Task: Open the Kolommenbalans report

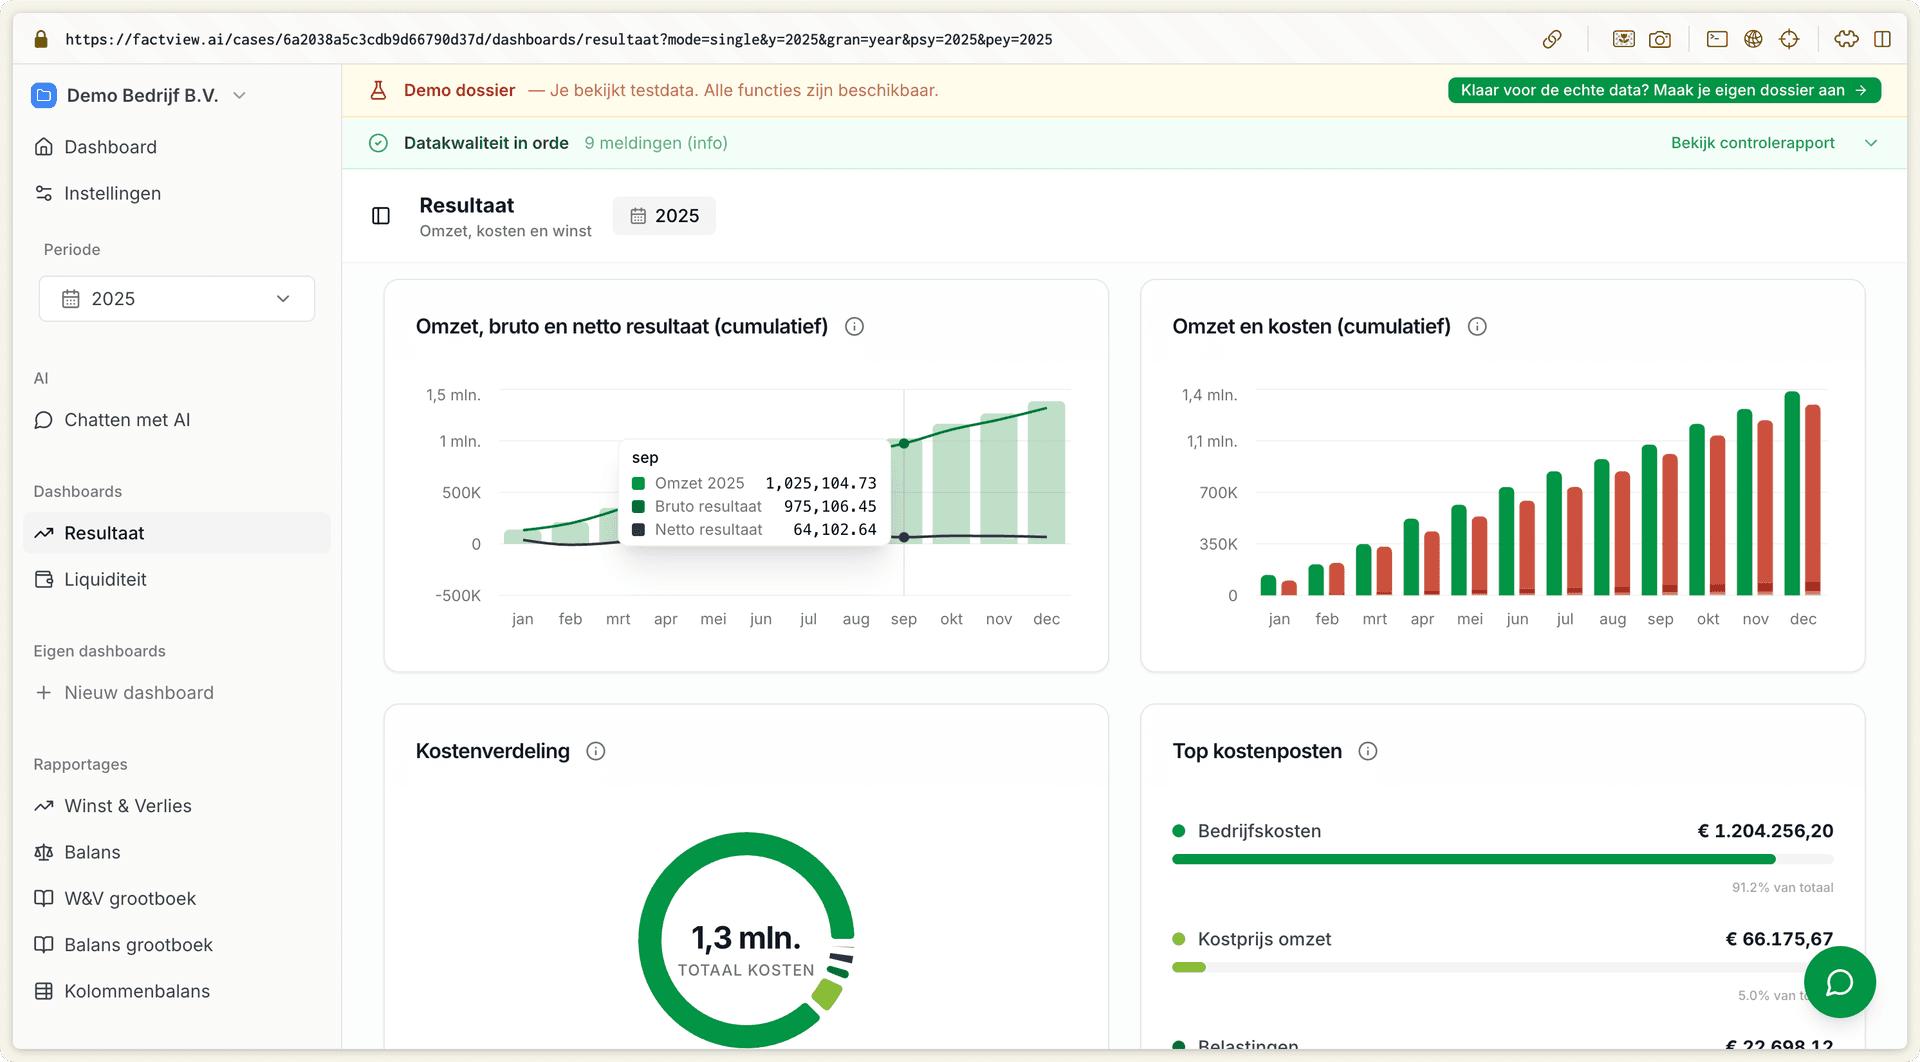Action: pos(177,991)
